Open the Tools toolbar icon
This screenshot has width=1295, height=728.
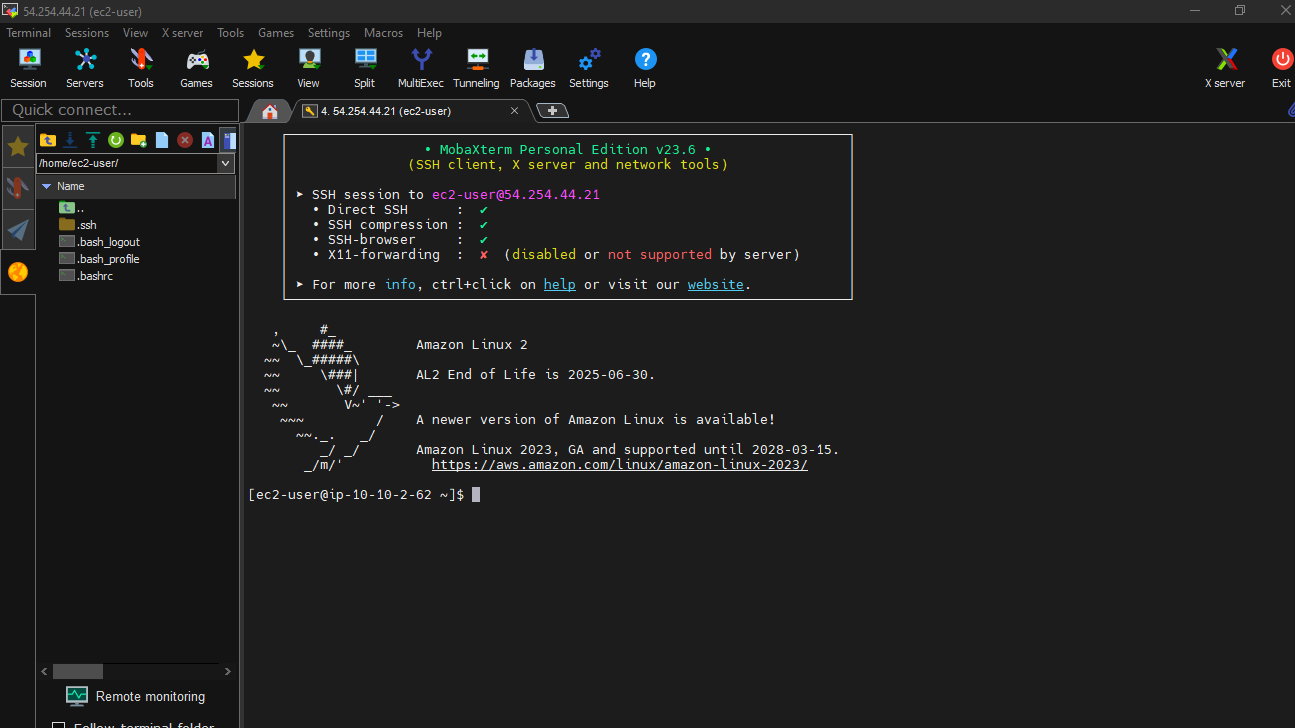[x=141, y=68]
